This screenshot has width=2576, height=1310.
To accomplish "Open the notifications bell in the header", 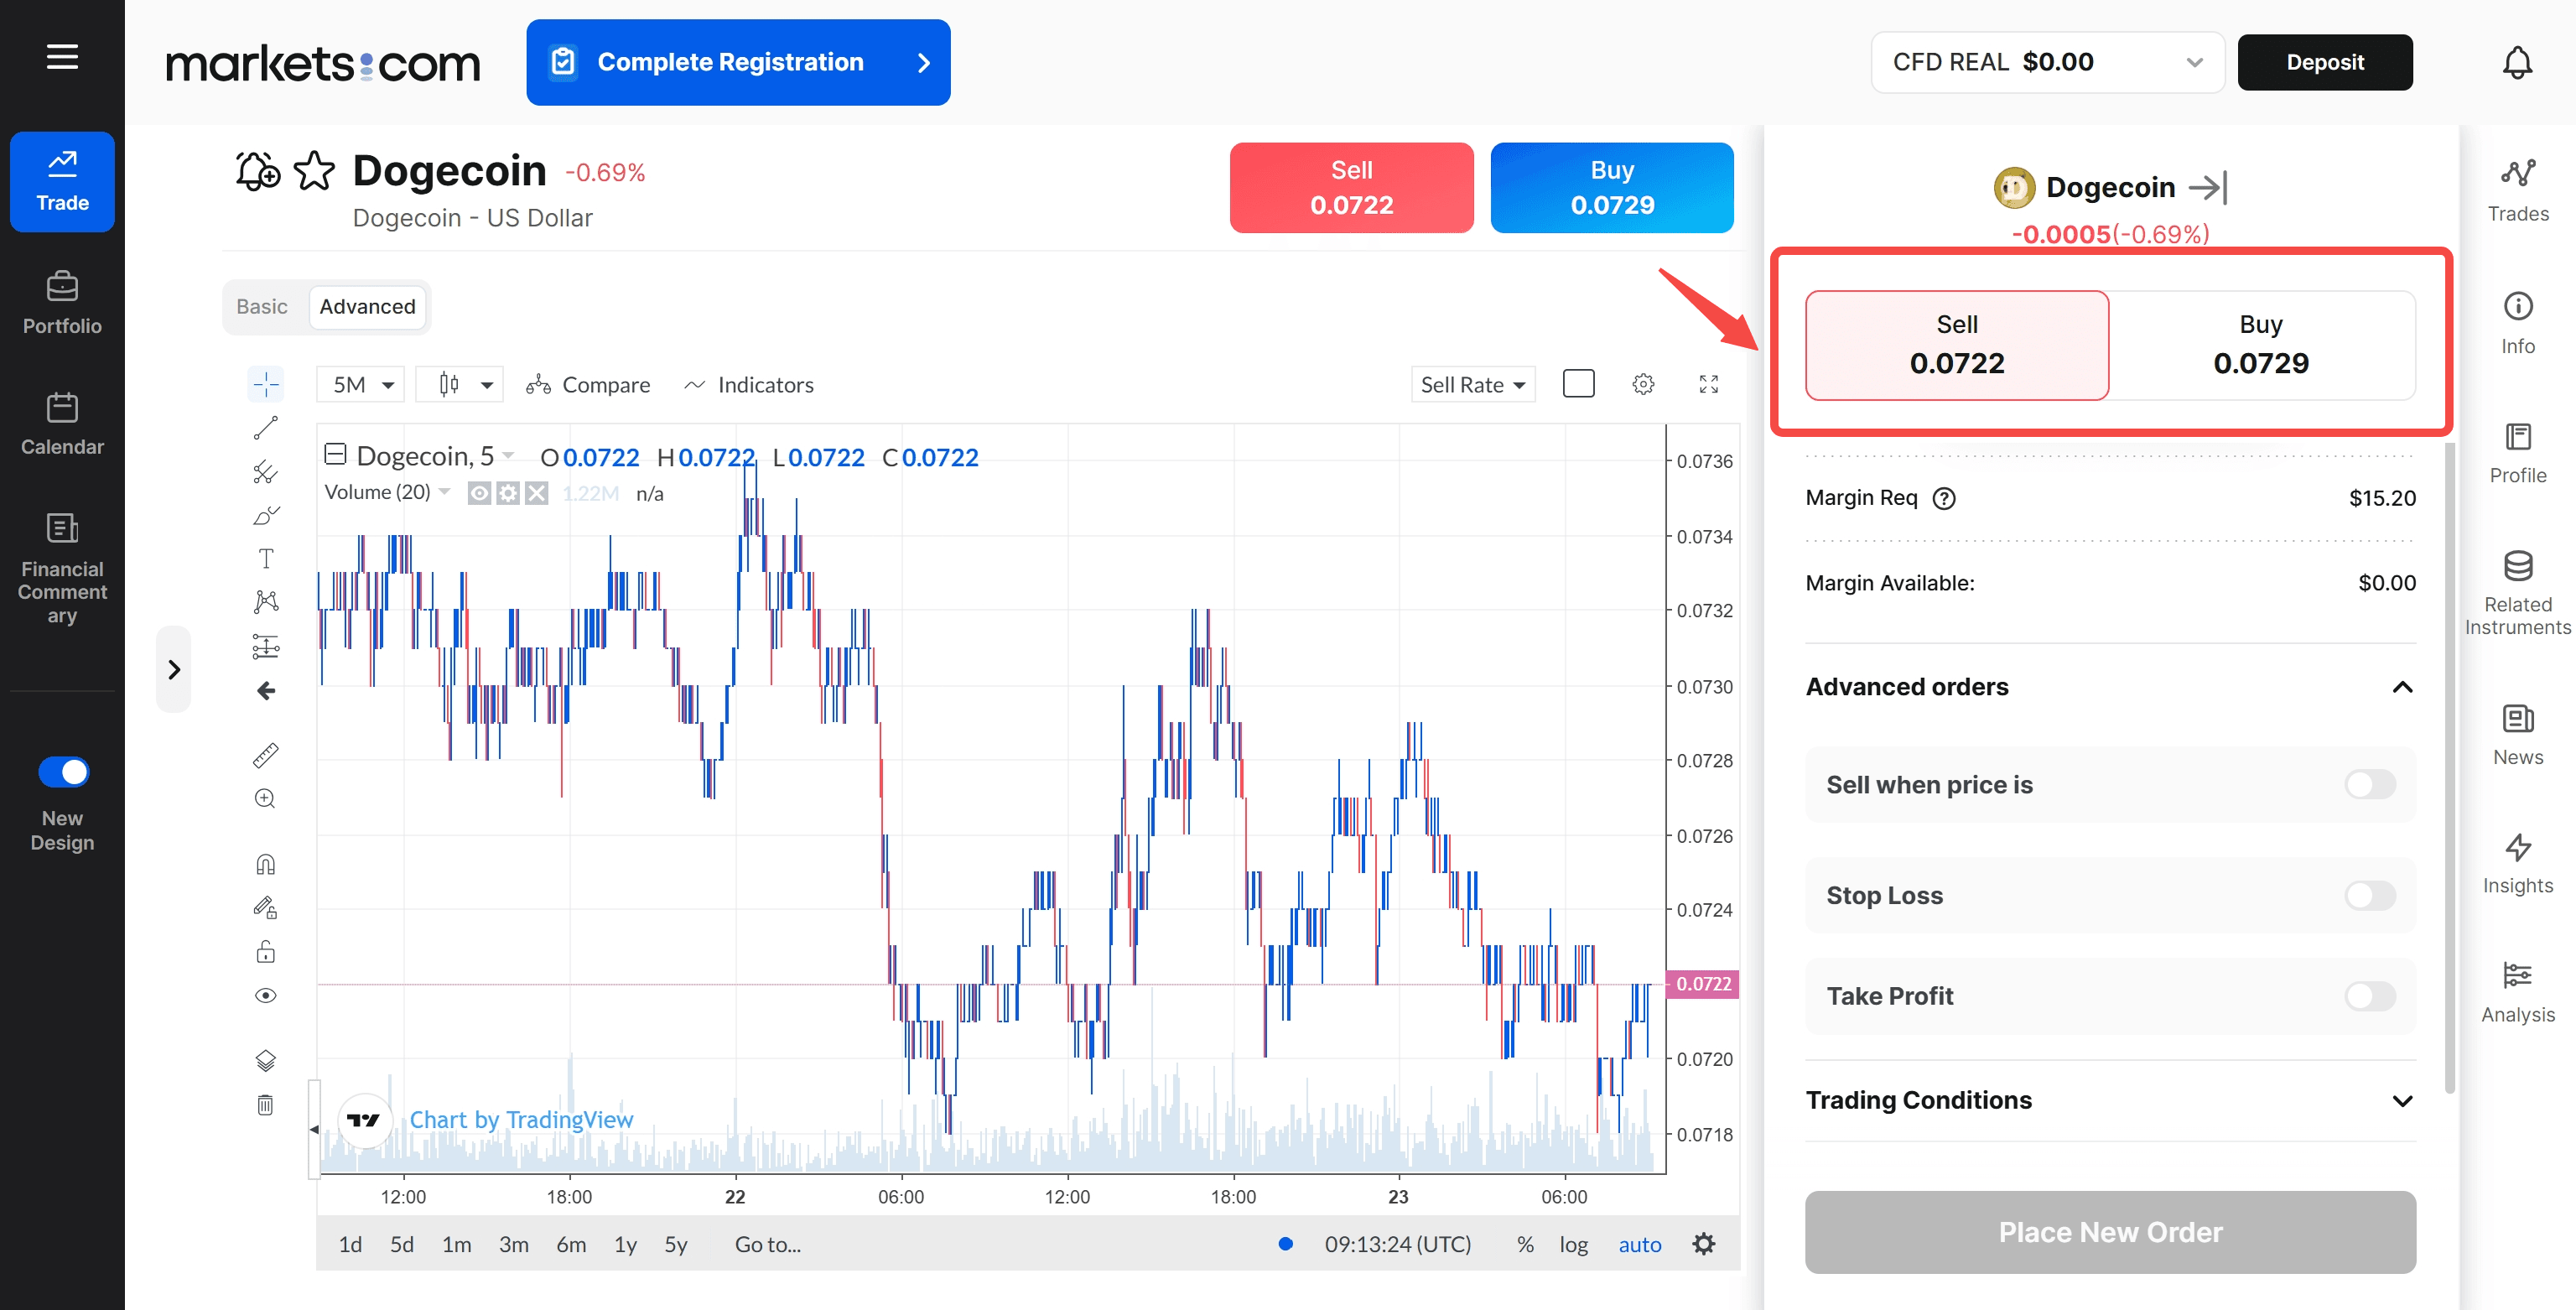I will tap(2517, 62).
